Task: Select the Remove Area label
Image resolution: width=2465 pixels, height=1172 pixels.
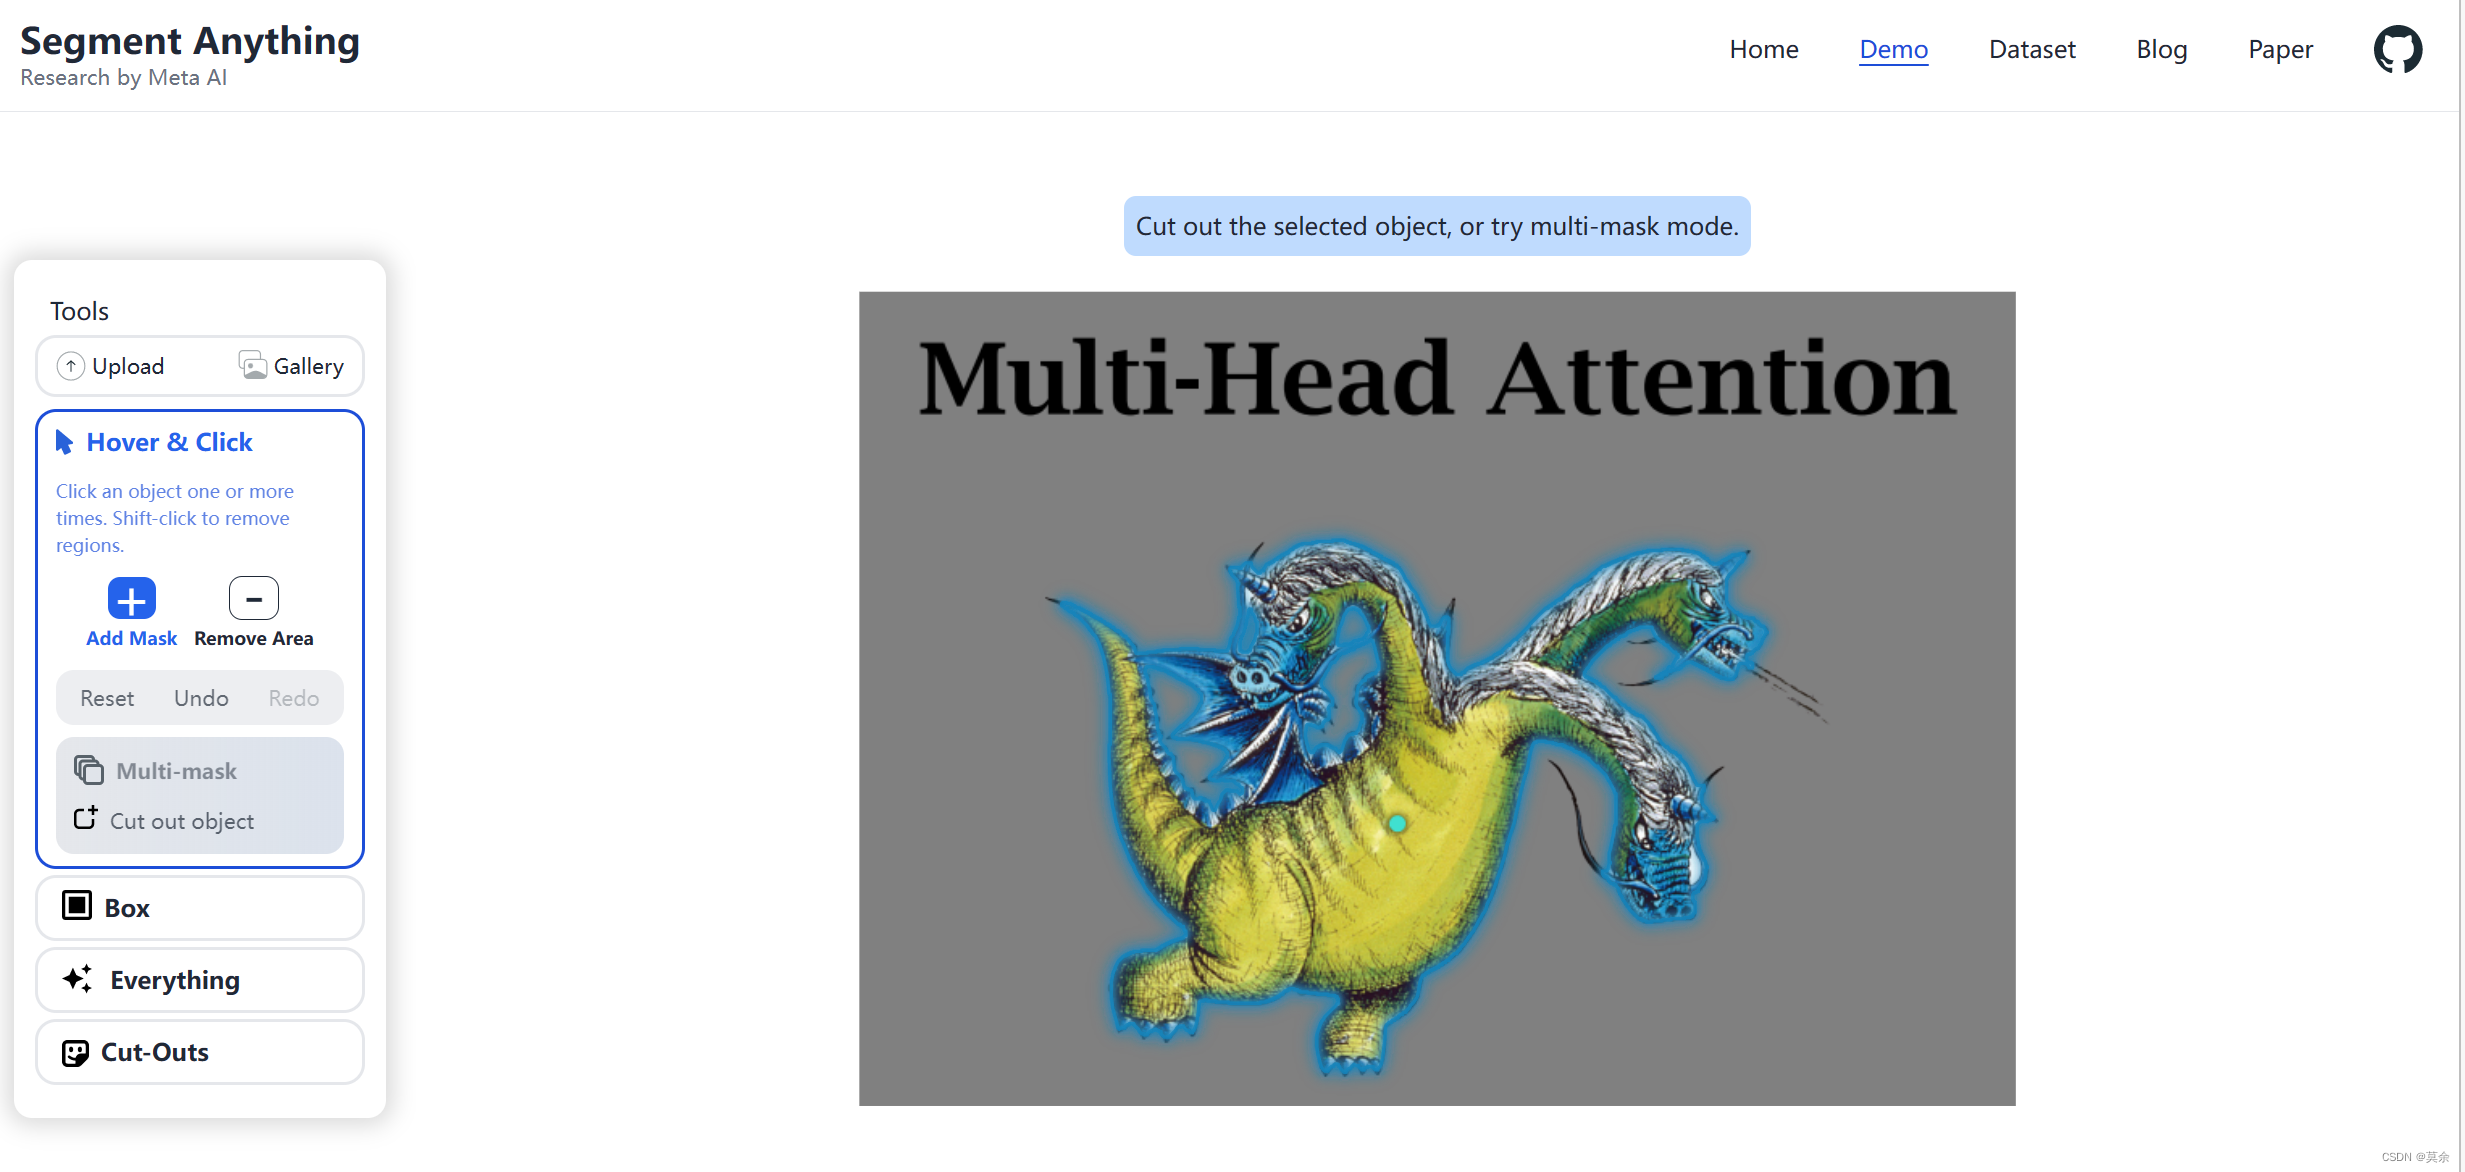Action: 254,638
